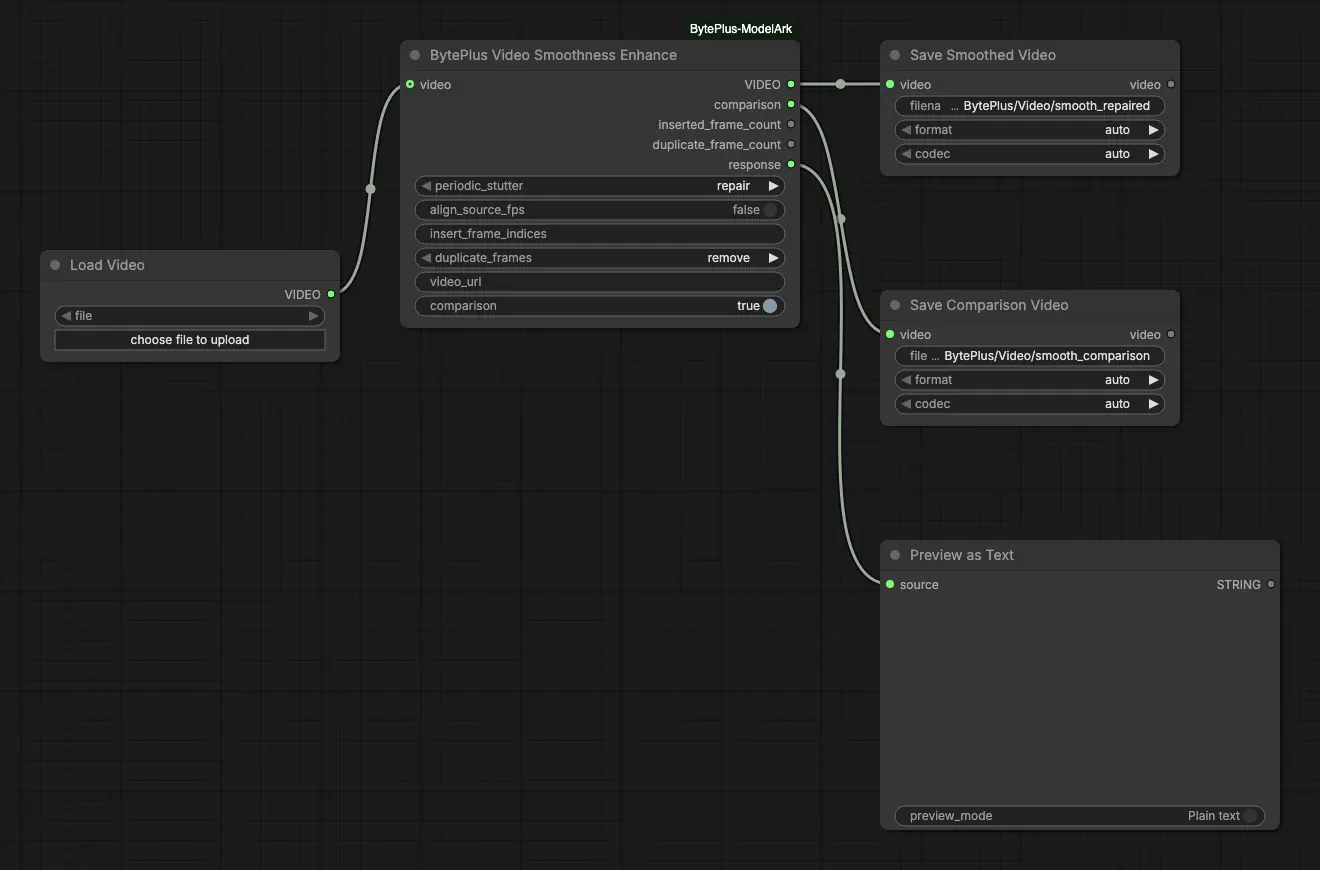Click the VIDEO output socket on BytePlus node

coord(791,84)
